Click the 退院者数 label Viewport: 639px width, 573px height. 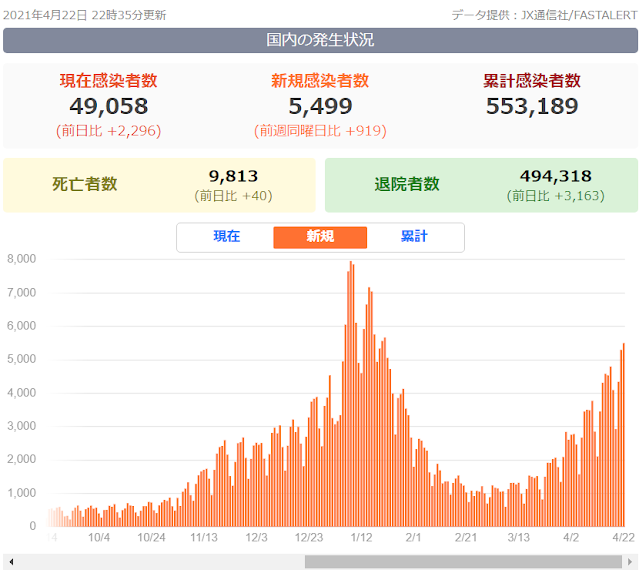(x=407, y=184)
